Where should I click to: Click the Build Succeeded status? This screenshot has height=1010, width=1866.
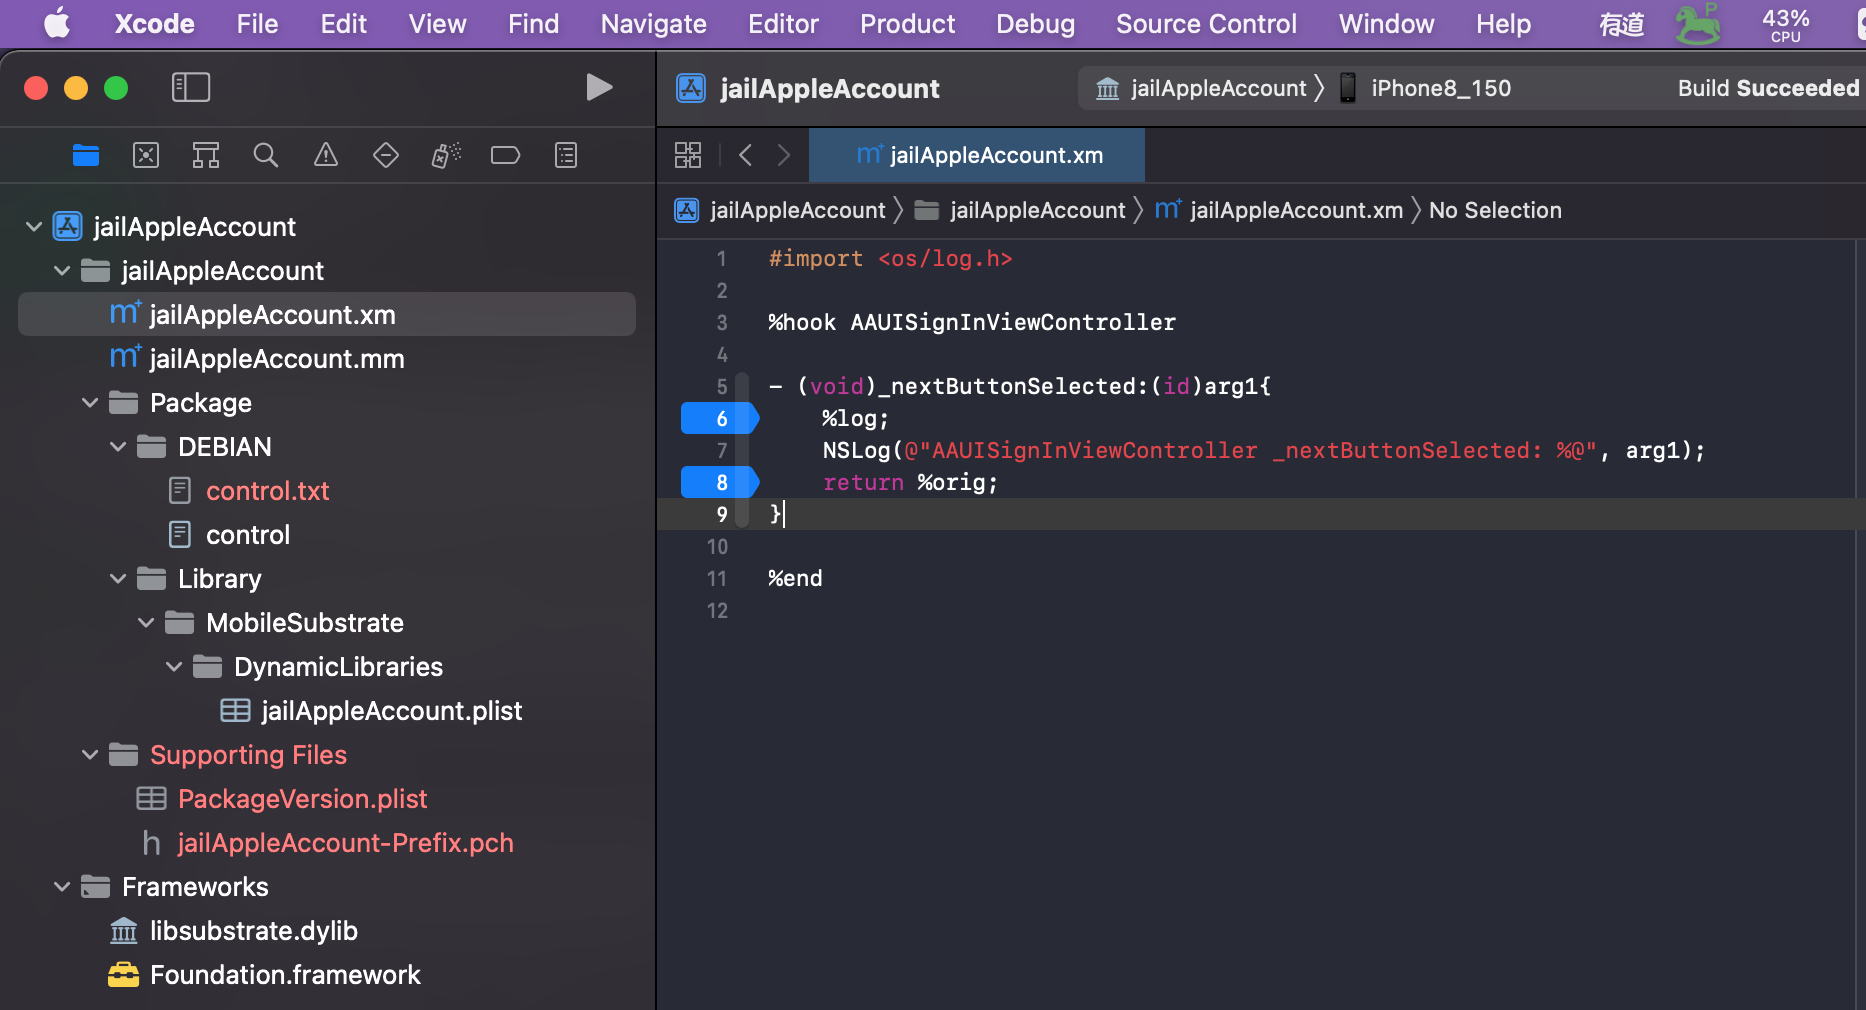coord(1768,88)
